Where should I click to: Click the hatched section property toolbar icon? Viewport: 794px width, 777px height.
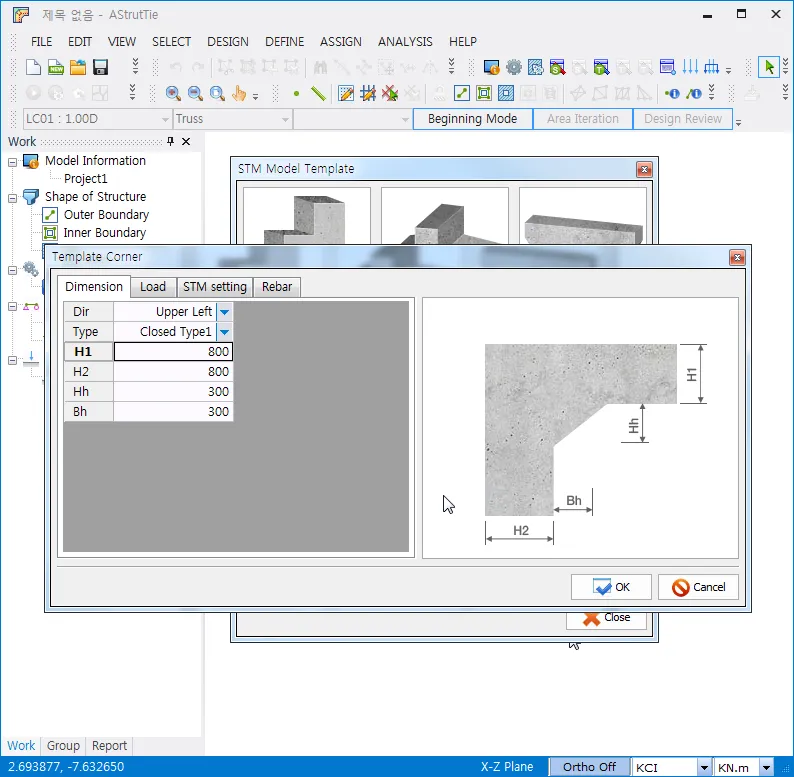coord(535,67)
